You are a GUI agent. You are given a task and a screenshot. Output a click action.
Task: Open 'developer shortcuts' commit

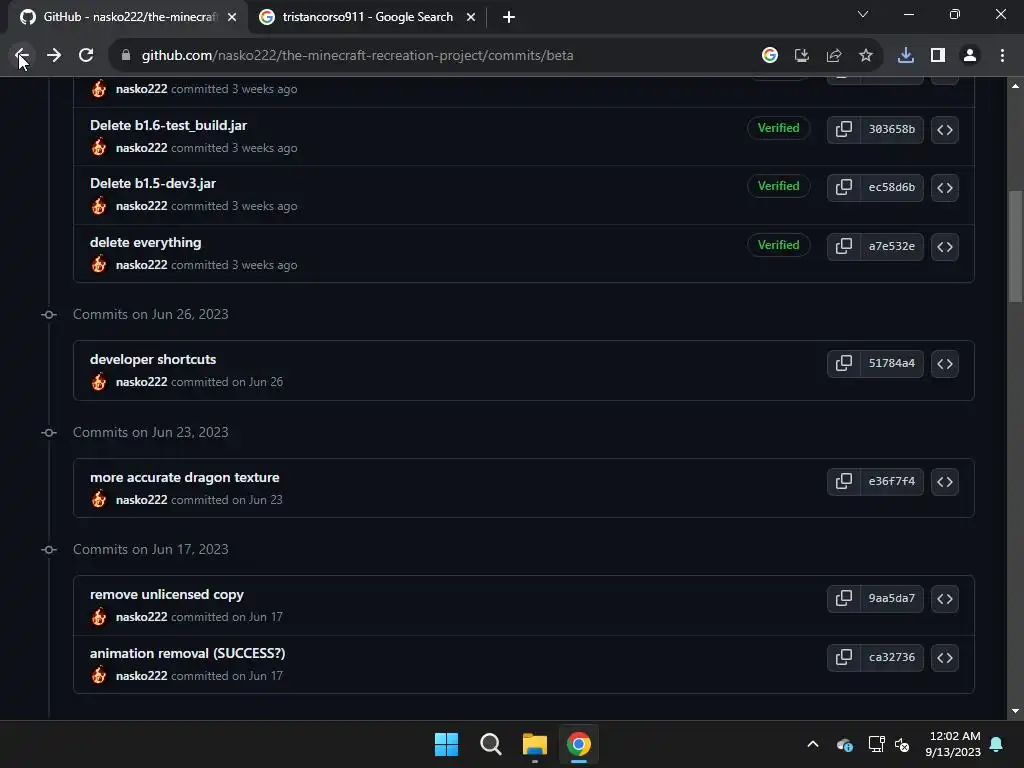tap(153, 359)
